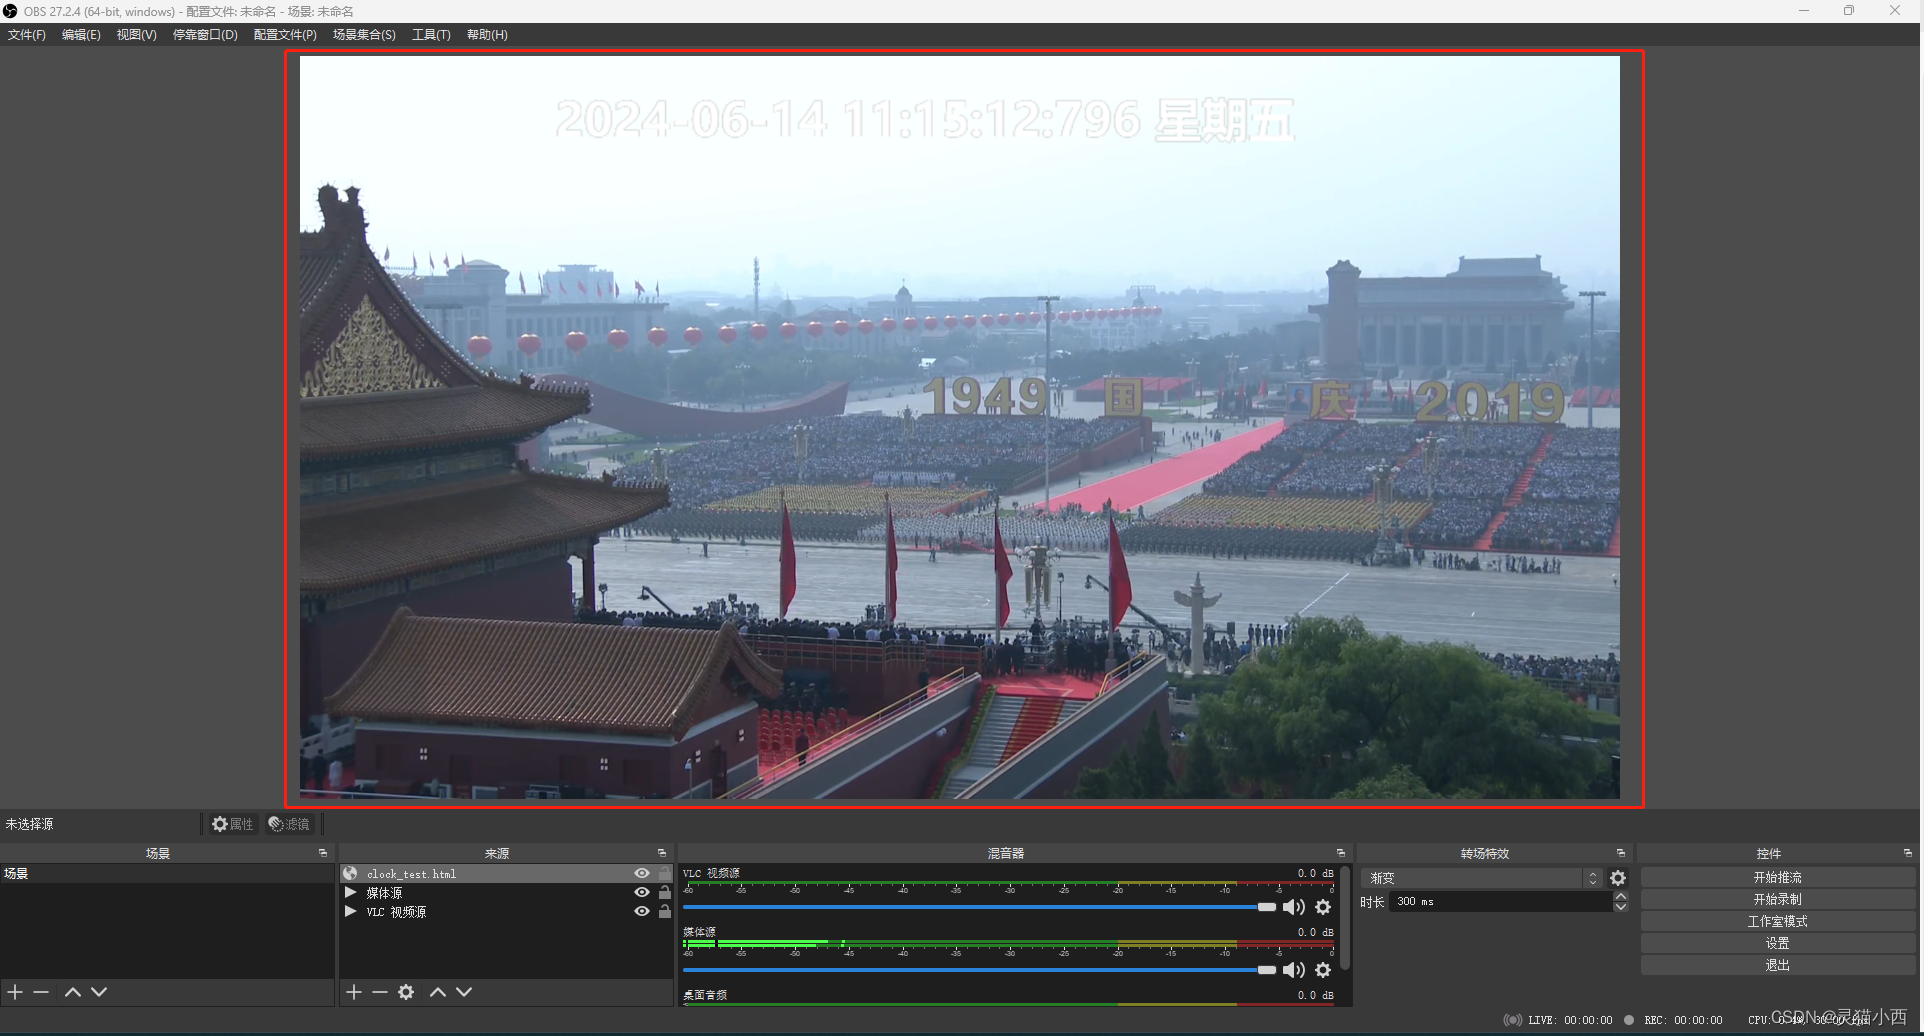The width and height of the screenshot is (1924, 1036).
Task: Click the 300 ms duration field
Action: coord(1501,902)
